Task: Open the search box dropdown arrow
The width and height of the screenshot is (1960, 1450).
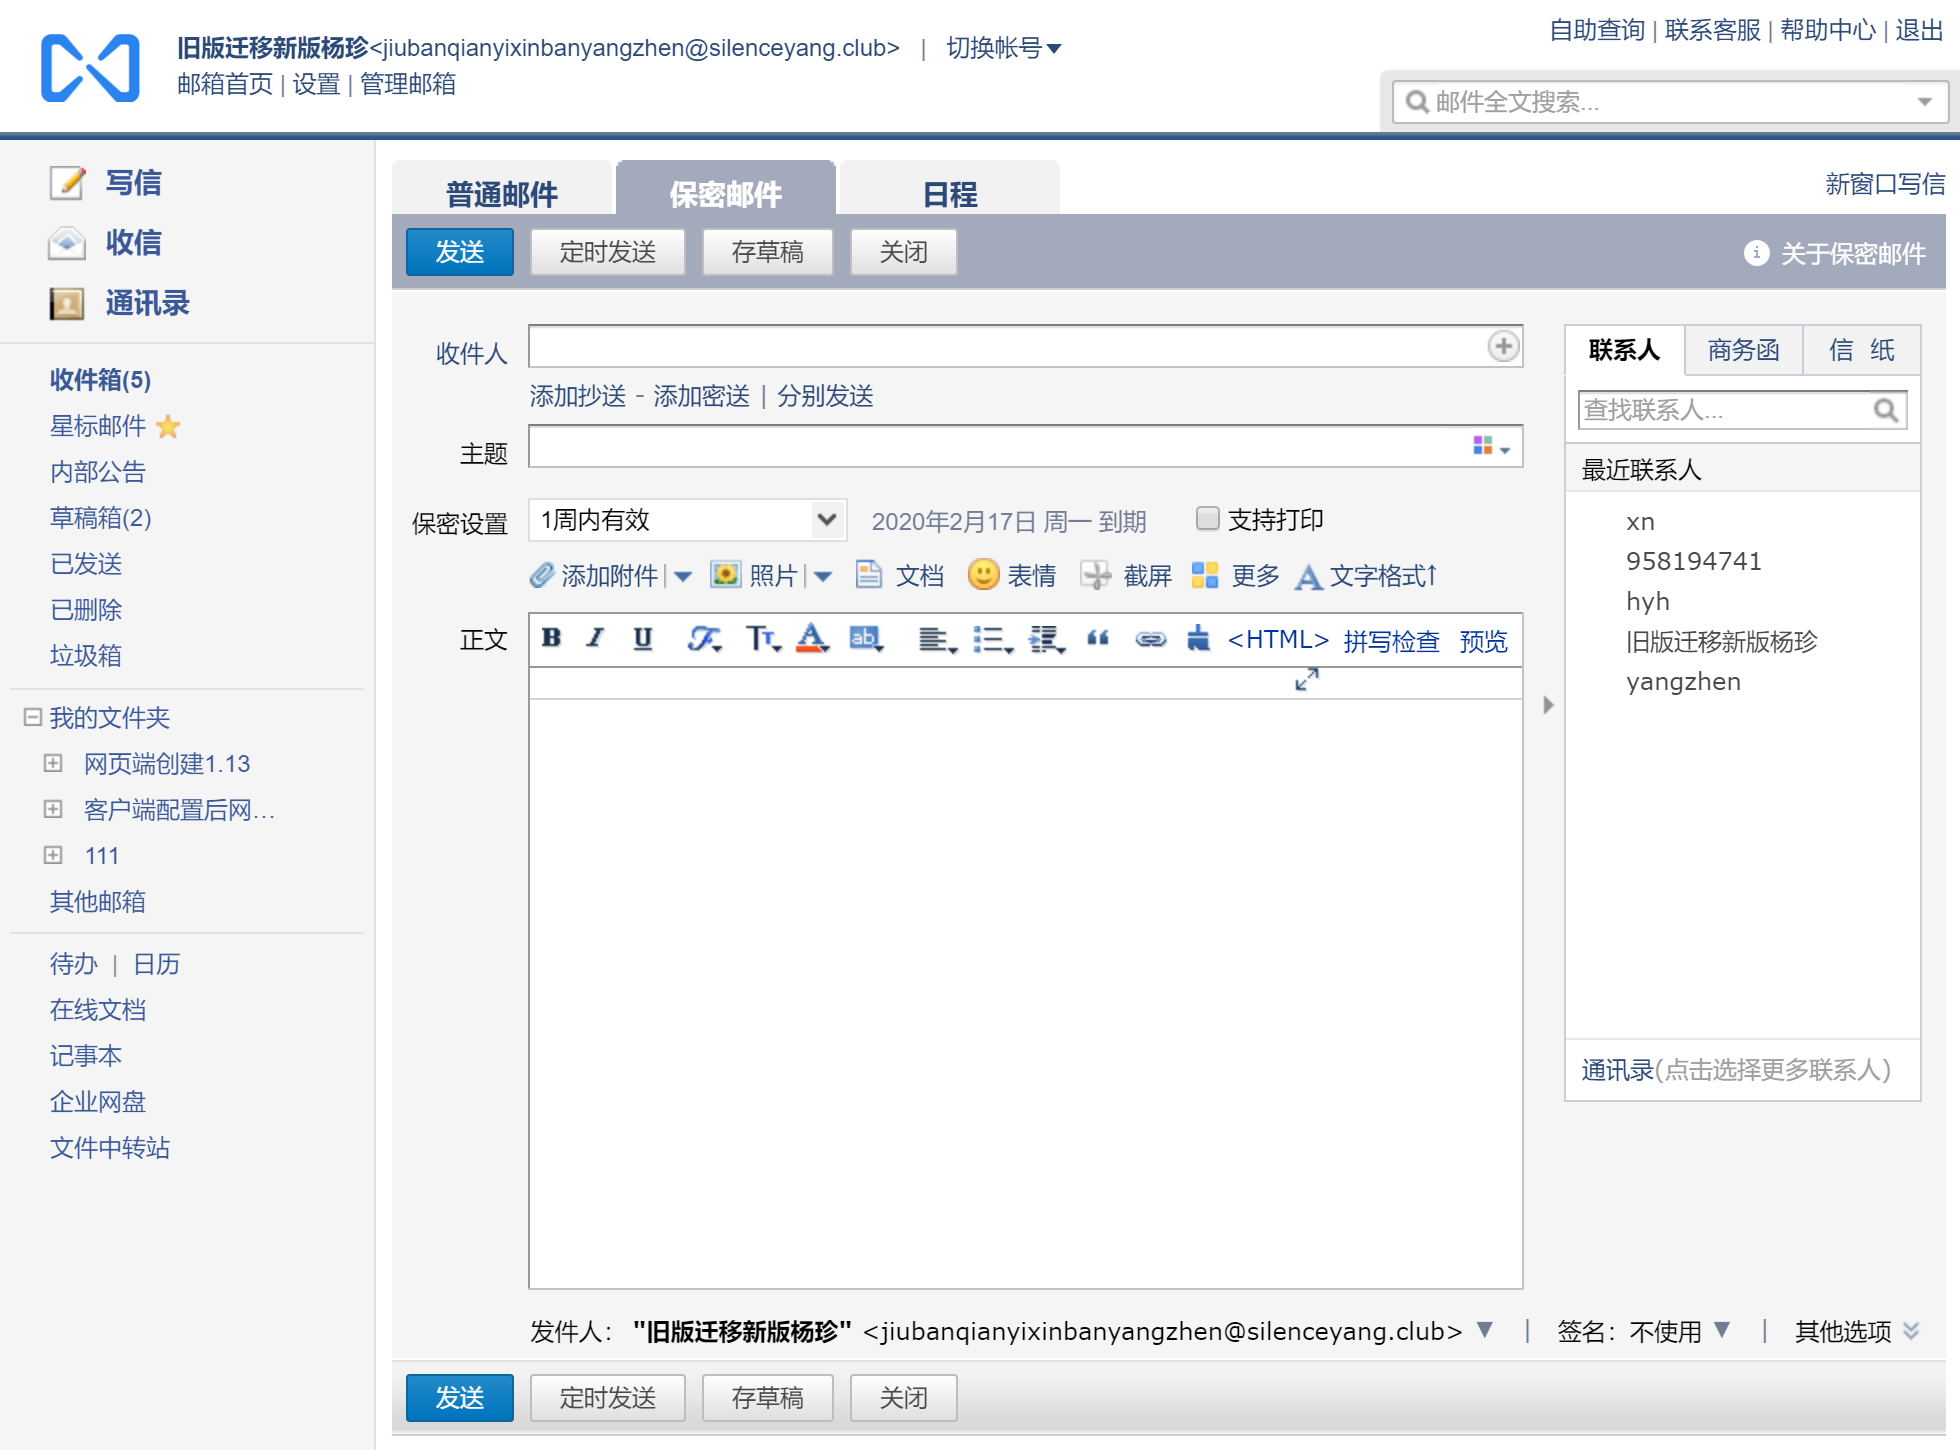Action: coord(1925,102)
